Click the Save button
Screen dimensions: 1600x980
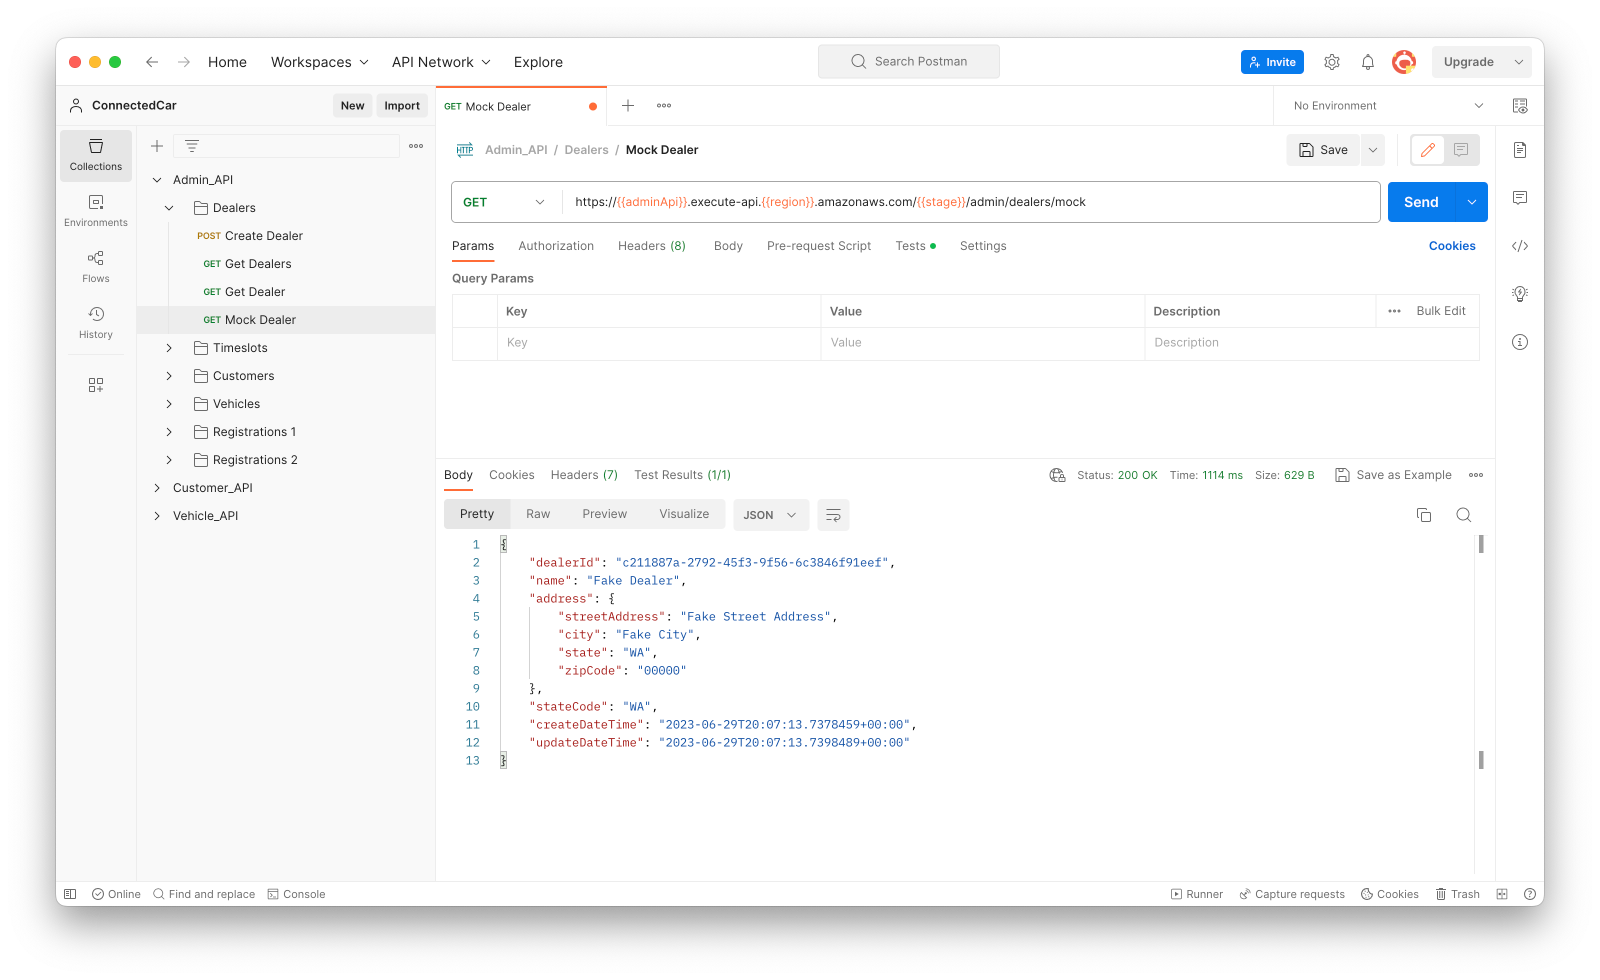(1323, 150)
